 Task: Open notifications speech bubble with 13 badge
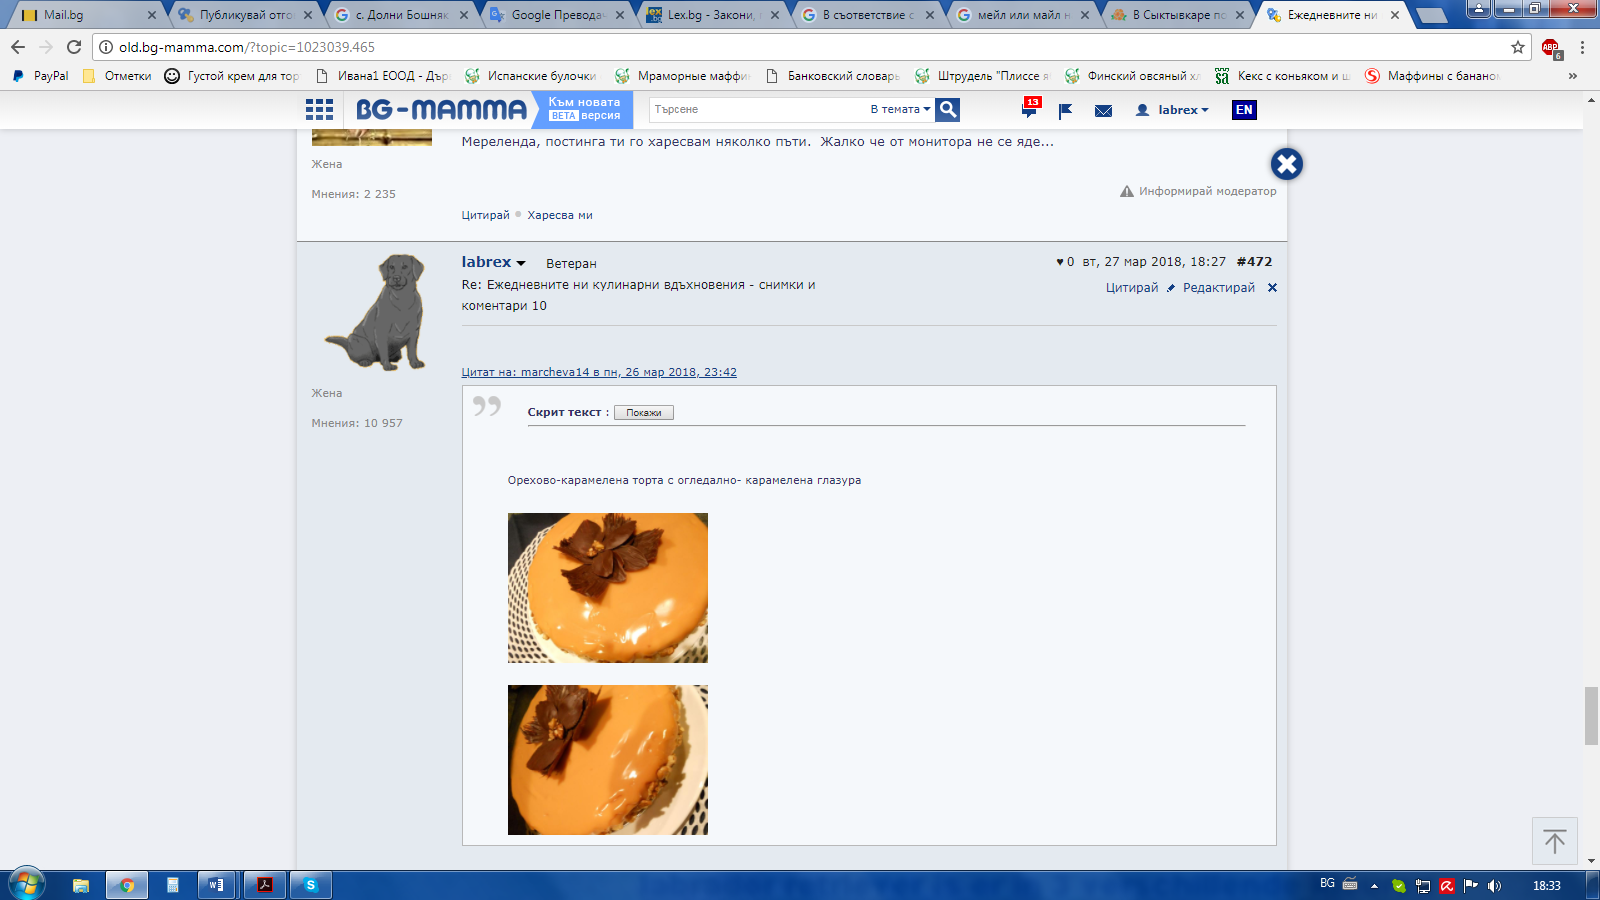click(x=1030, y=109)
